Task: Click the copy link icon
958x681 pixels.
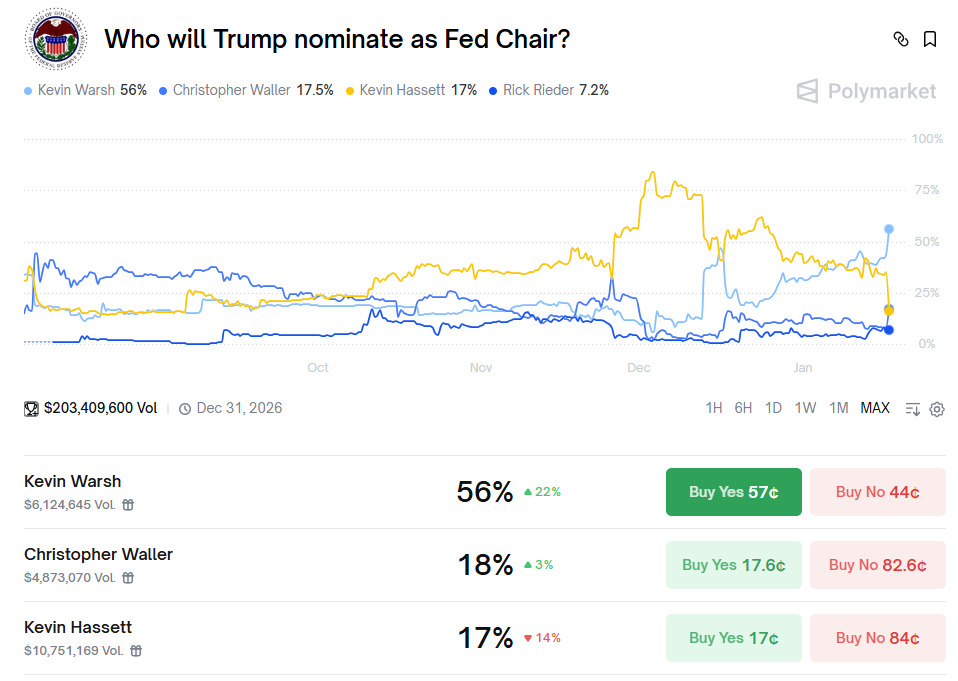Action: (x=901, y=39)
